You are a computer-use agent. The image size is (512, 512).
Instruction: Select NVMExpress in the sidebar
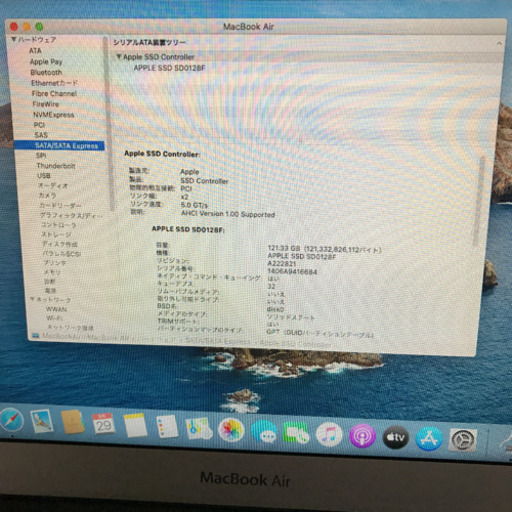tap(54, 115)
